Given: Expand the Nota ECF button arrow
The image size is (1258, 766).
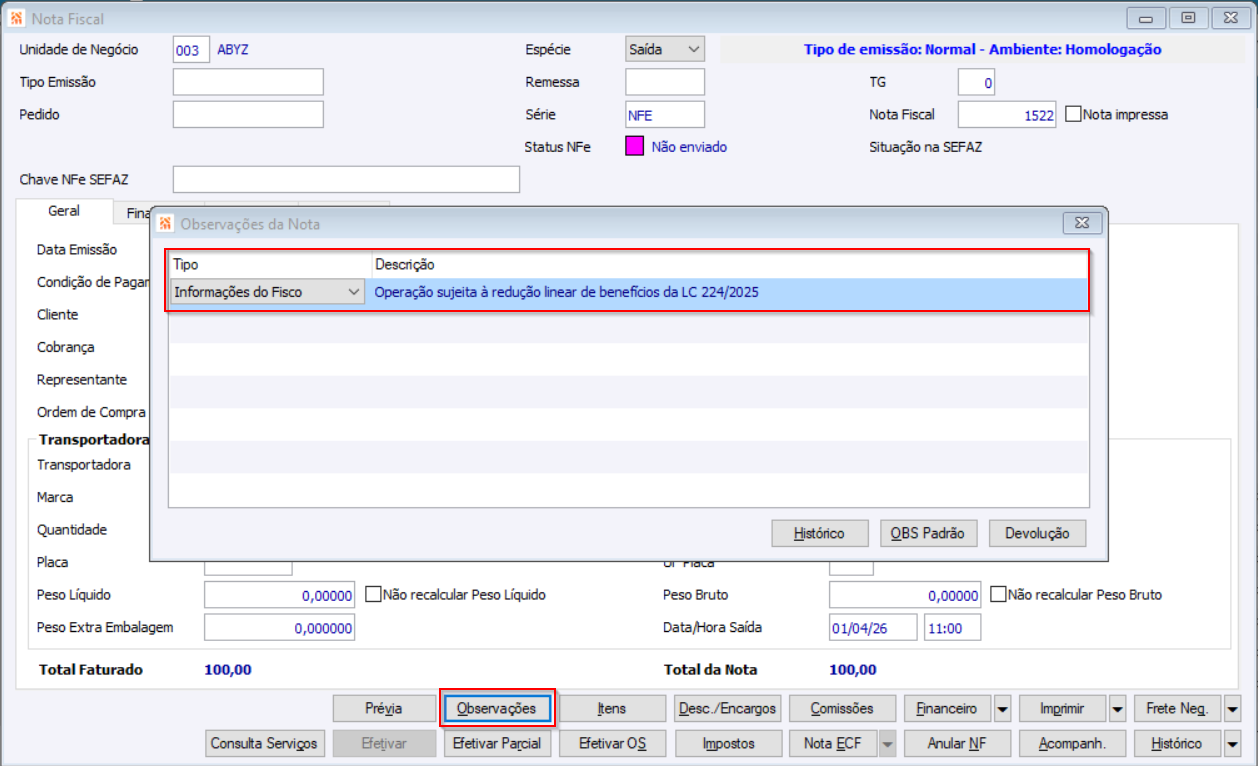Looking at the screenshot, I should point(887,743).
